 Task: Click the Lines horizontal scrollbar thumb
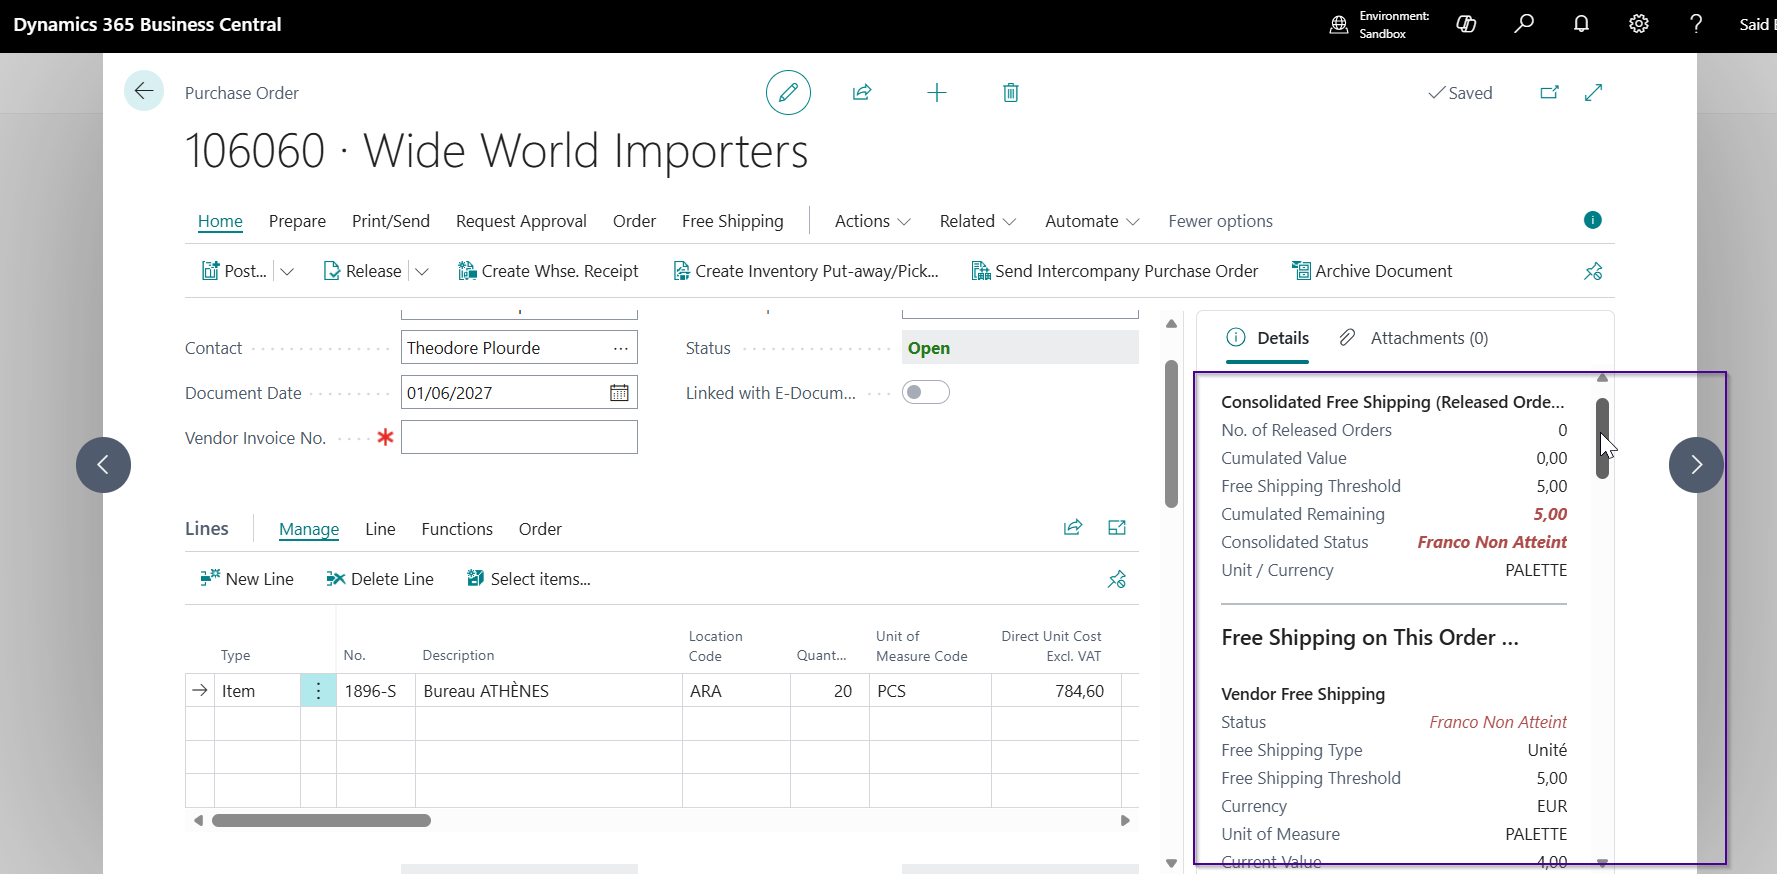[x=321, y=820]
